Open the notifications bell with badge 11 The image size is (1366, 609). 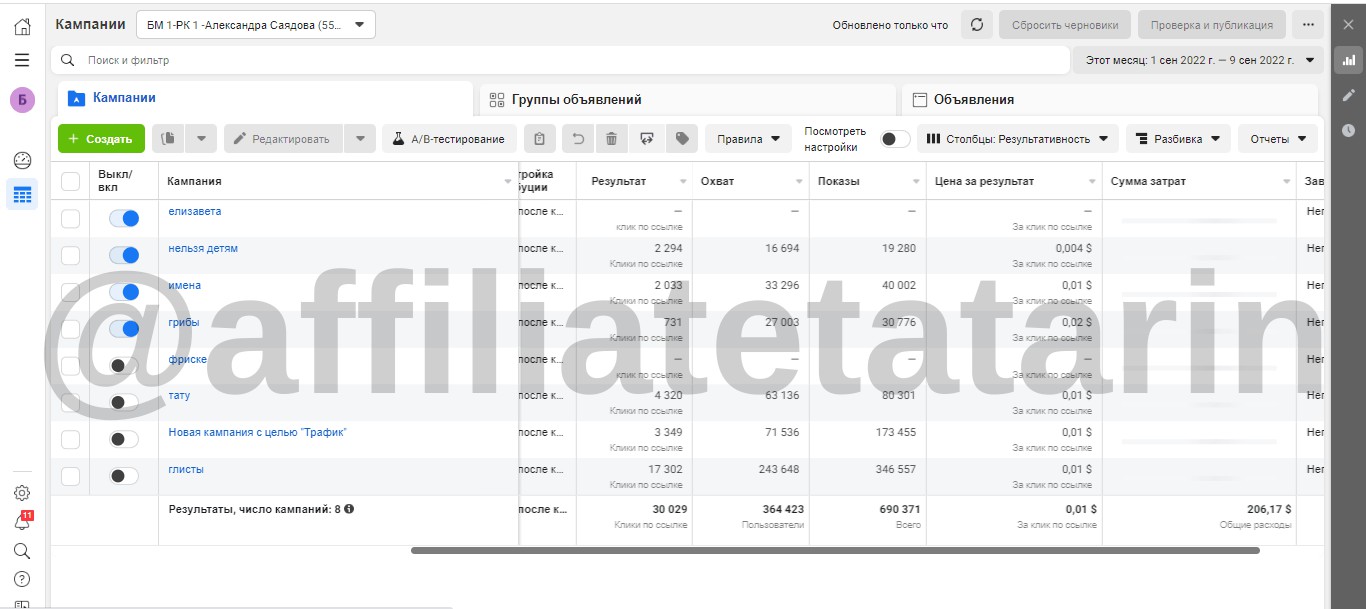22,521
